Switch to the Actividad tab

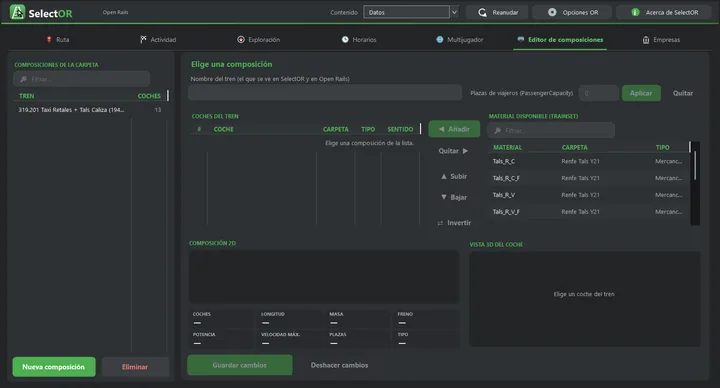coord(158,39)
